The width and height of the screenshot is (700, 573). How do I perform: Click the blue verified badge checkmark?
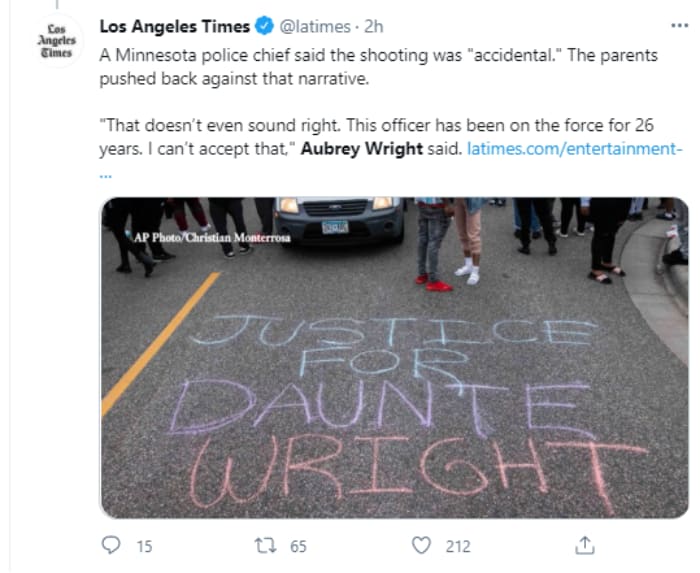tap(265, 26)
